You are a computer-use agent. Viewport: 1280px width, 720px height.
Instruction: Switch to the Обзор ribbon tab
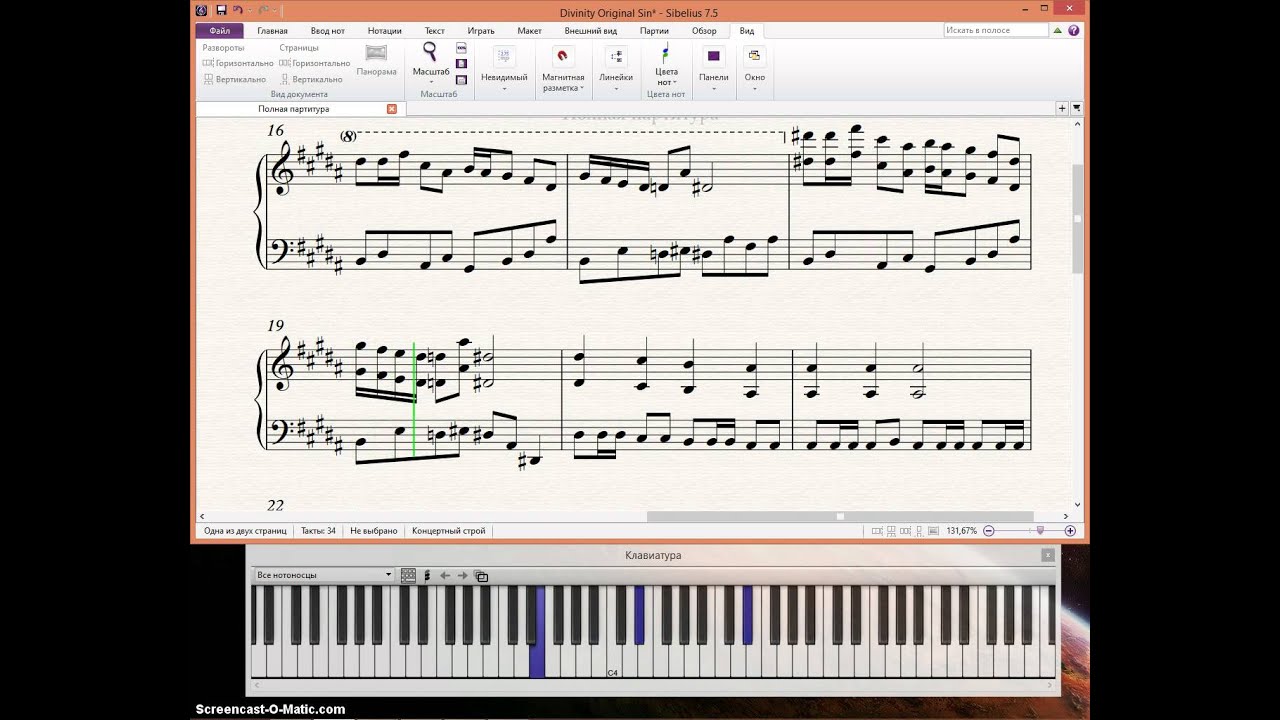click(x=704, y=31)
